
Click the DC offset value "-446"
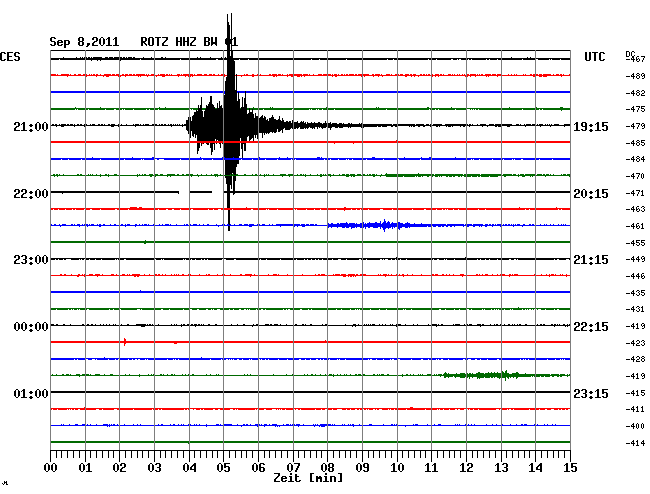click(x=635, y=276)
